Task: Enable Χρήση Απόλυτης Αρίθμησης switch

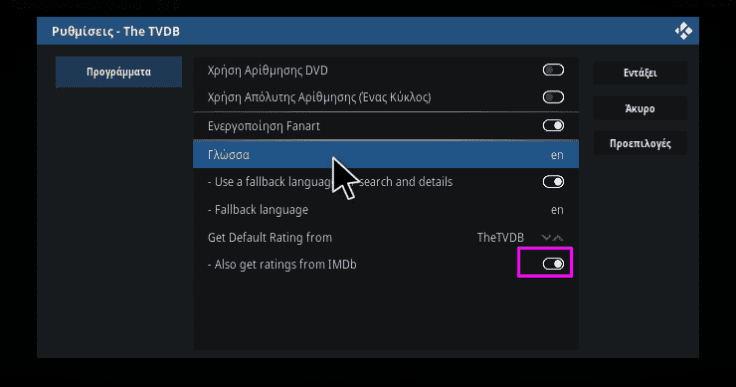Action: [553, 97]
